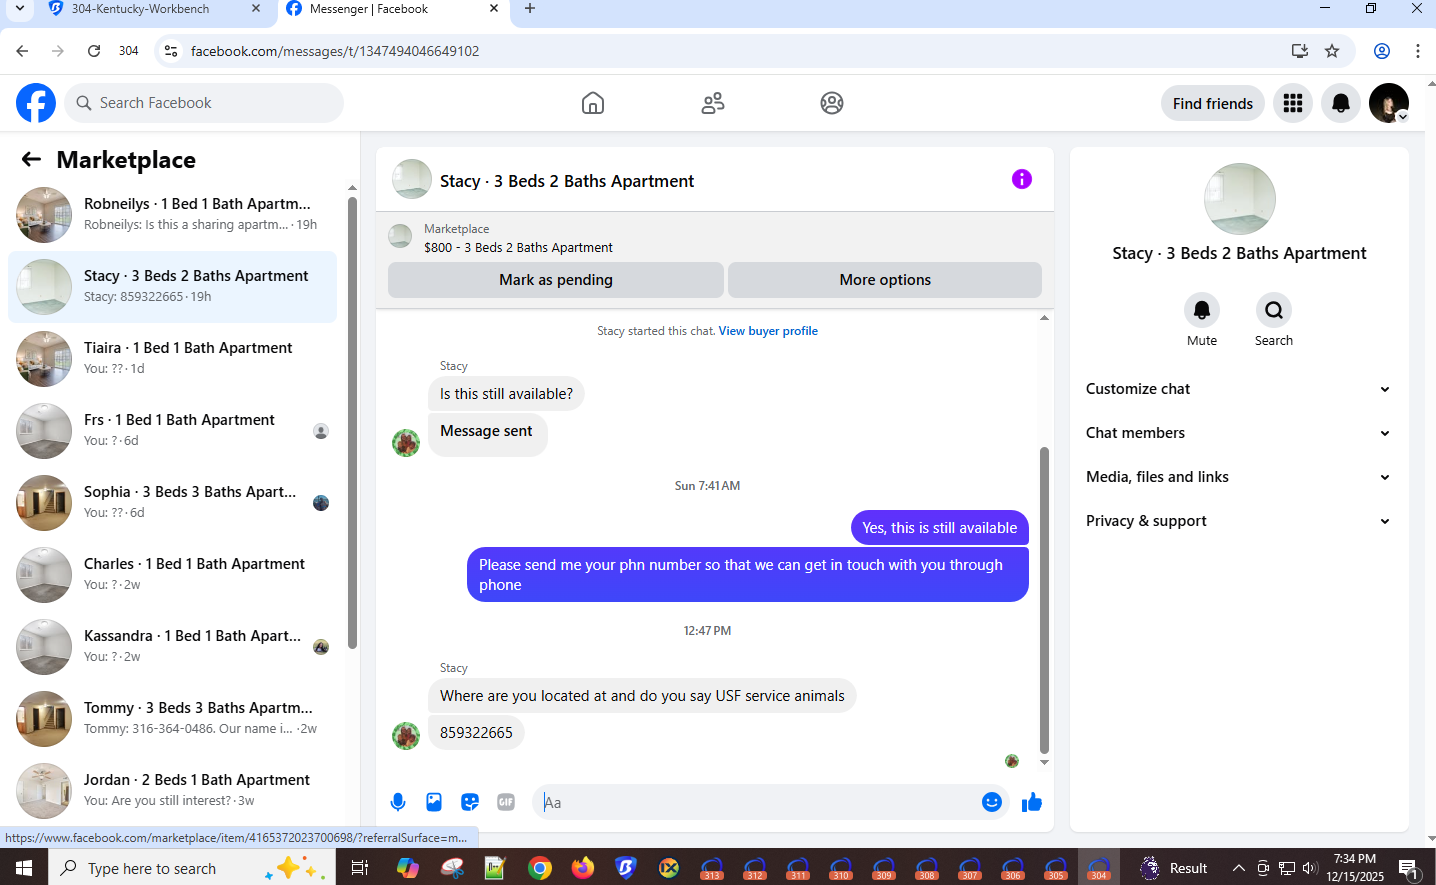Click the Search Facebook field
The width and height of the screenshot is (1436, 885).
click(x=204, y=103)
